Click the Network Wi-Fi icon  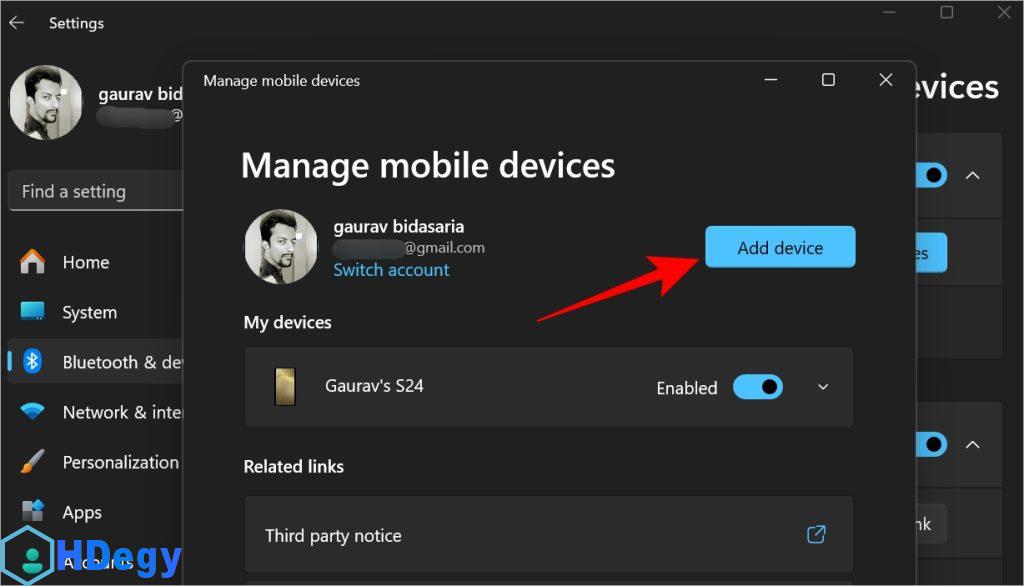(x=32, y=412)
